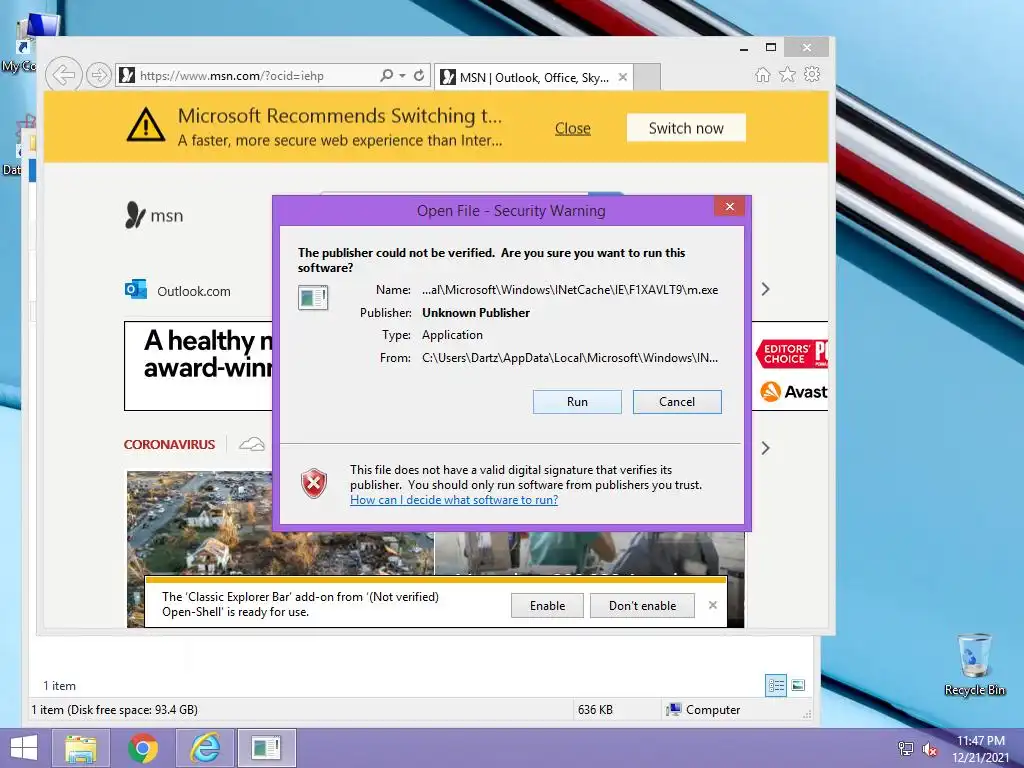Screen dimensions: 1024x768
Task: Go back using Internet Explorer's back arrow
Action: [x=63, y=75]
